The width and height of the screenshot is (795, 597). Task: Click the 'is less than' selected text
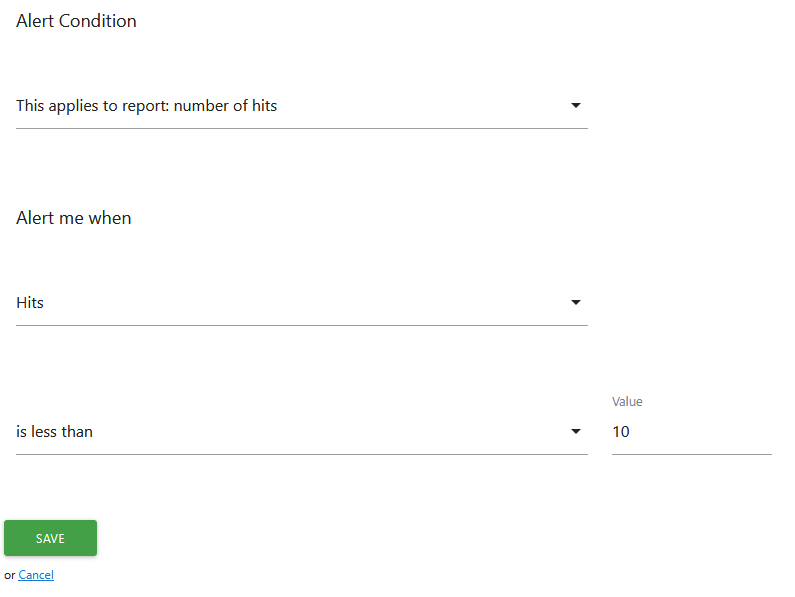coord(54,432)
